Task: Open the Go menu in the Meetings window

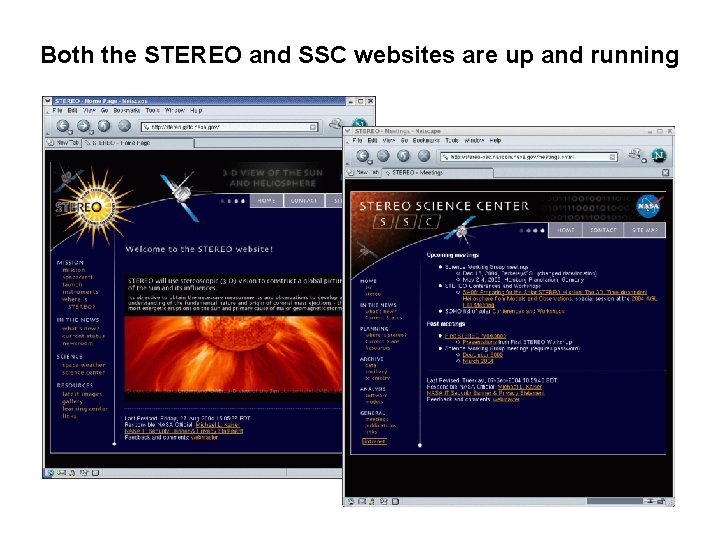Action: [x=404, y=141]
